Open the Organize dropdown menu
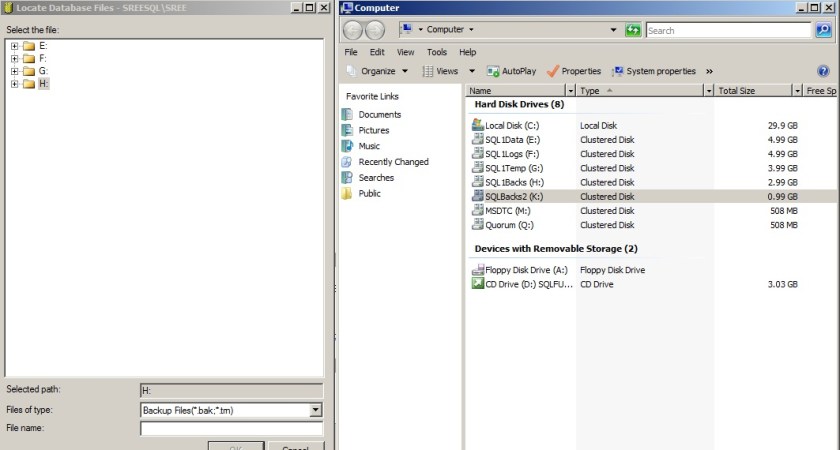 377,71
